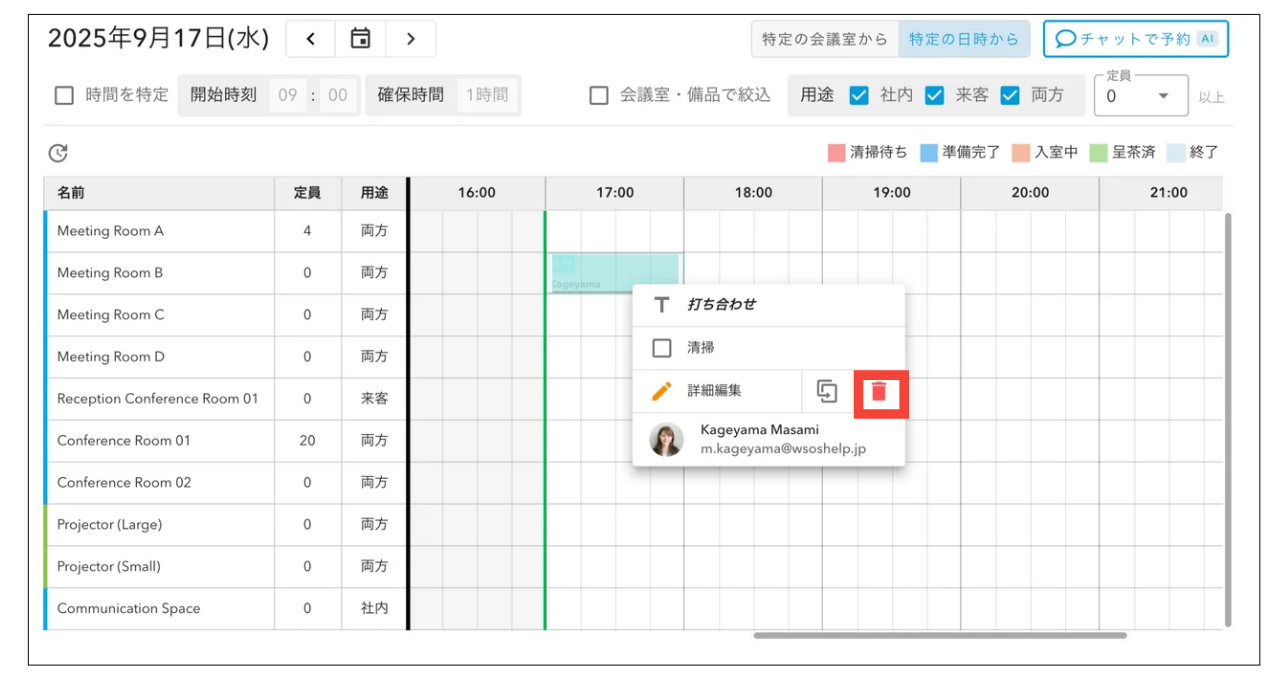Viewport: 1287px width, 680px height.
Task: Enable the 時間を特定 checkbox
Action: pyautogui.click(x=64, y=95)
